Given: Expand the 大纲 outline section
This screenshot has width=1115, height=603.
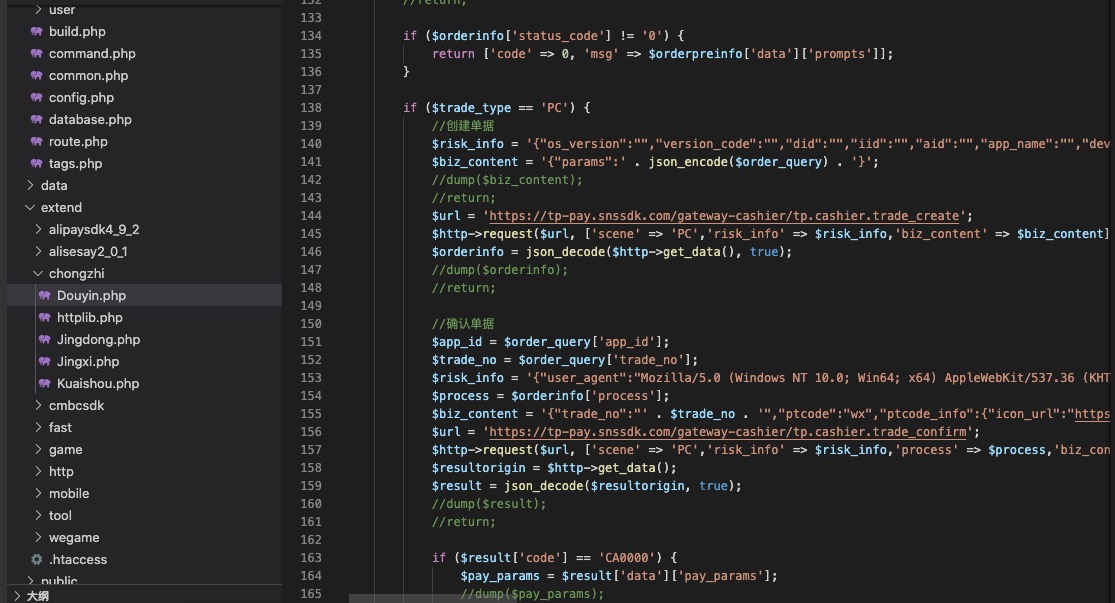Looking at the screenshot, I should pyautogui.click(x=16, y=596).
